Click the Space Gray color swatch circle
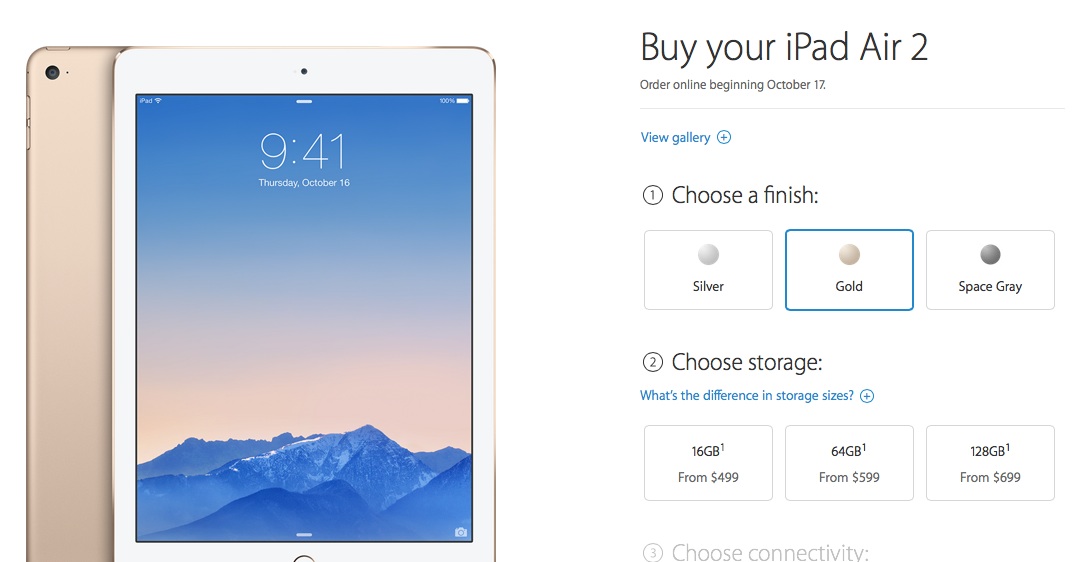Screen dimensions: 1082x562 [990, 255]
